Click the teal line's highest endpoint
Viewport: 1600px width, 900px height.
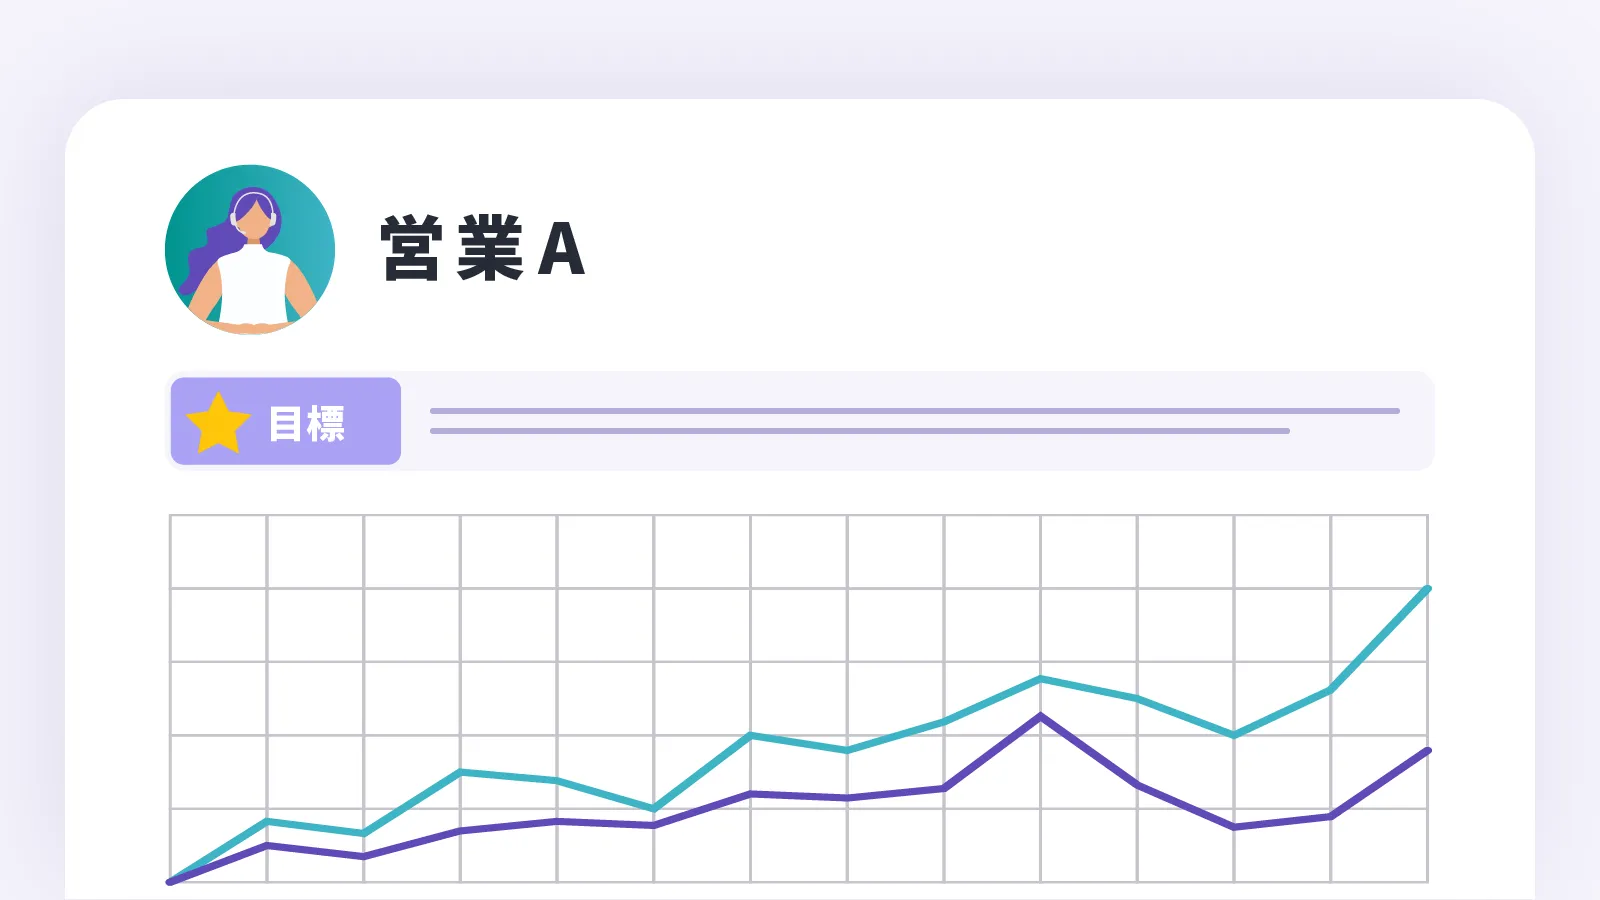click(1427, 589)
